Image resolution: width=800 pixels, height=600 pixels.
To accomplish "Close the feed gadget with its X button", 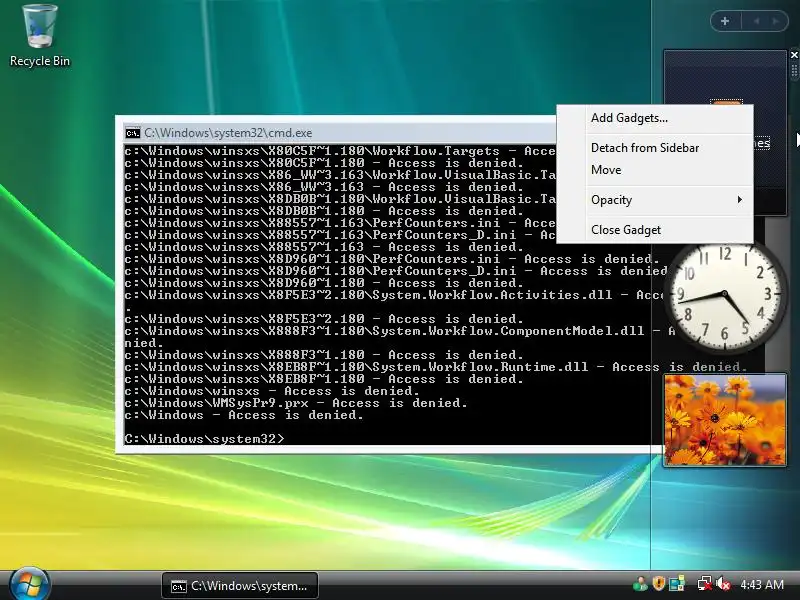I will click(794, 55).
